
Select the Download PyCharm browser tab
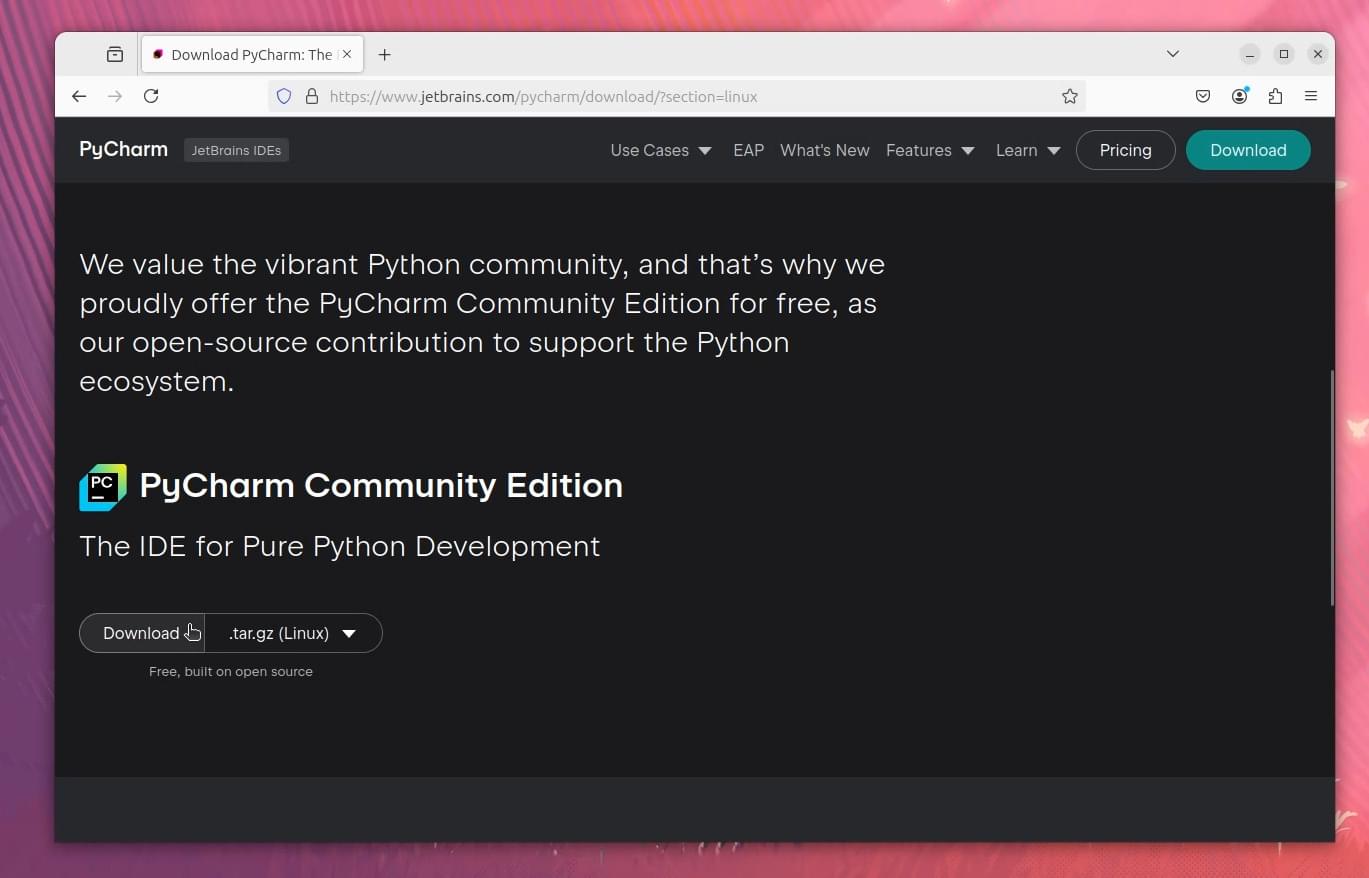pos(252,54)
